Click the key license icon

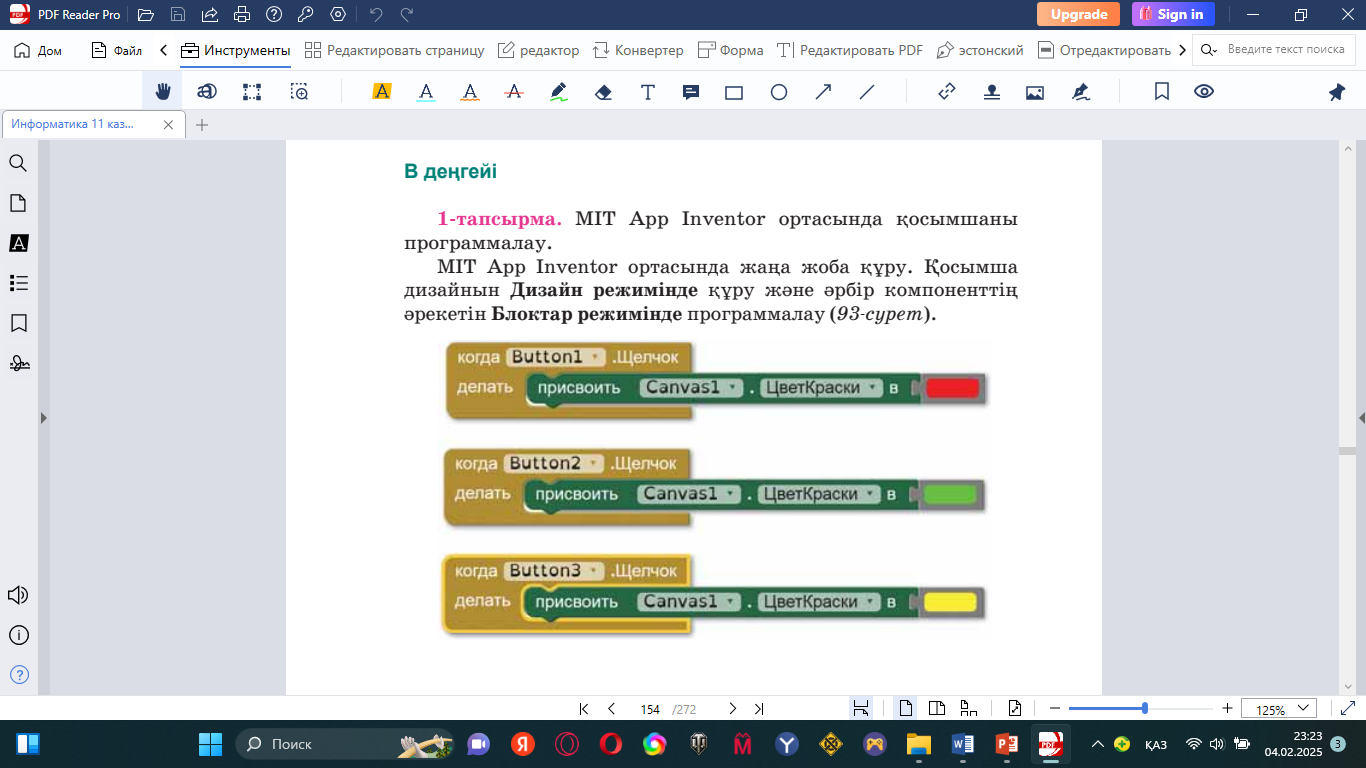coord(306,14)
